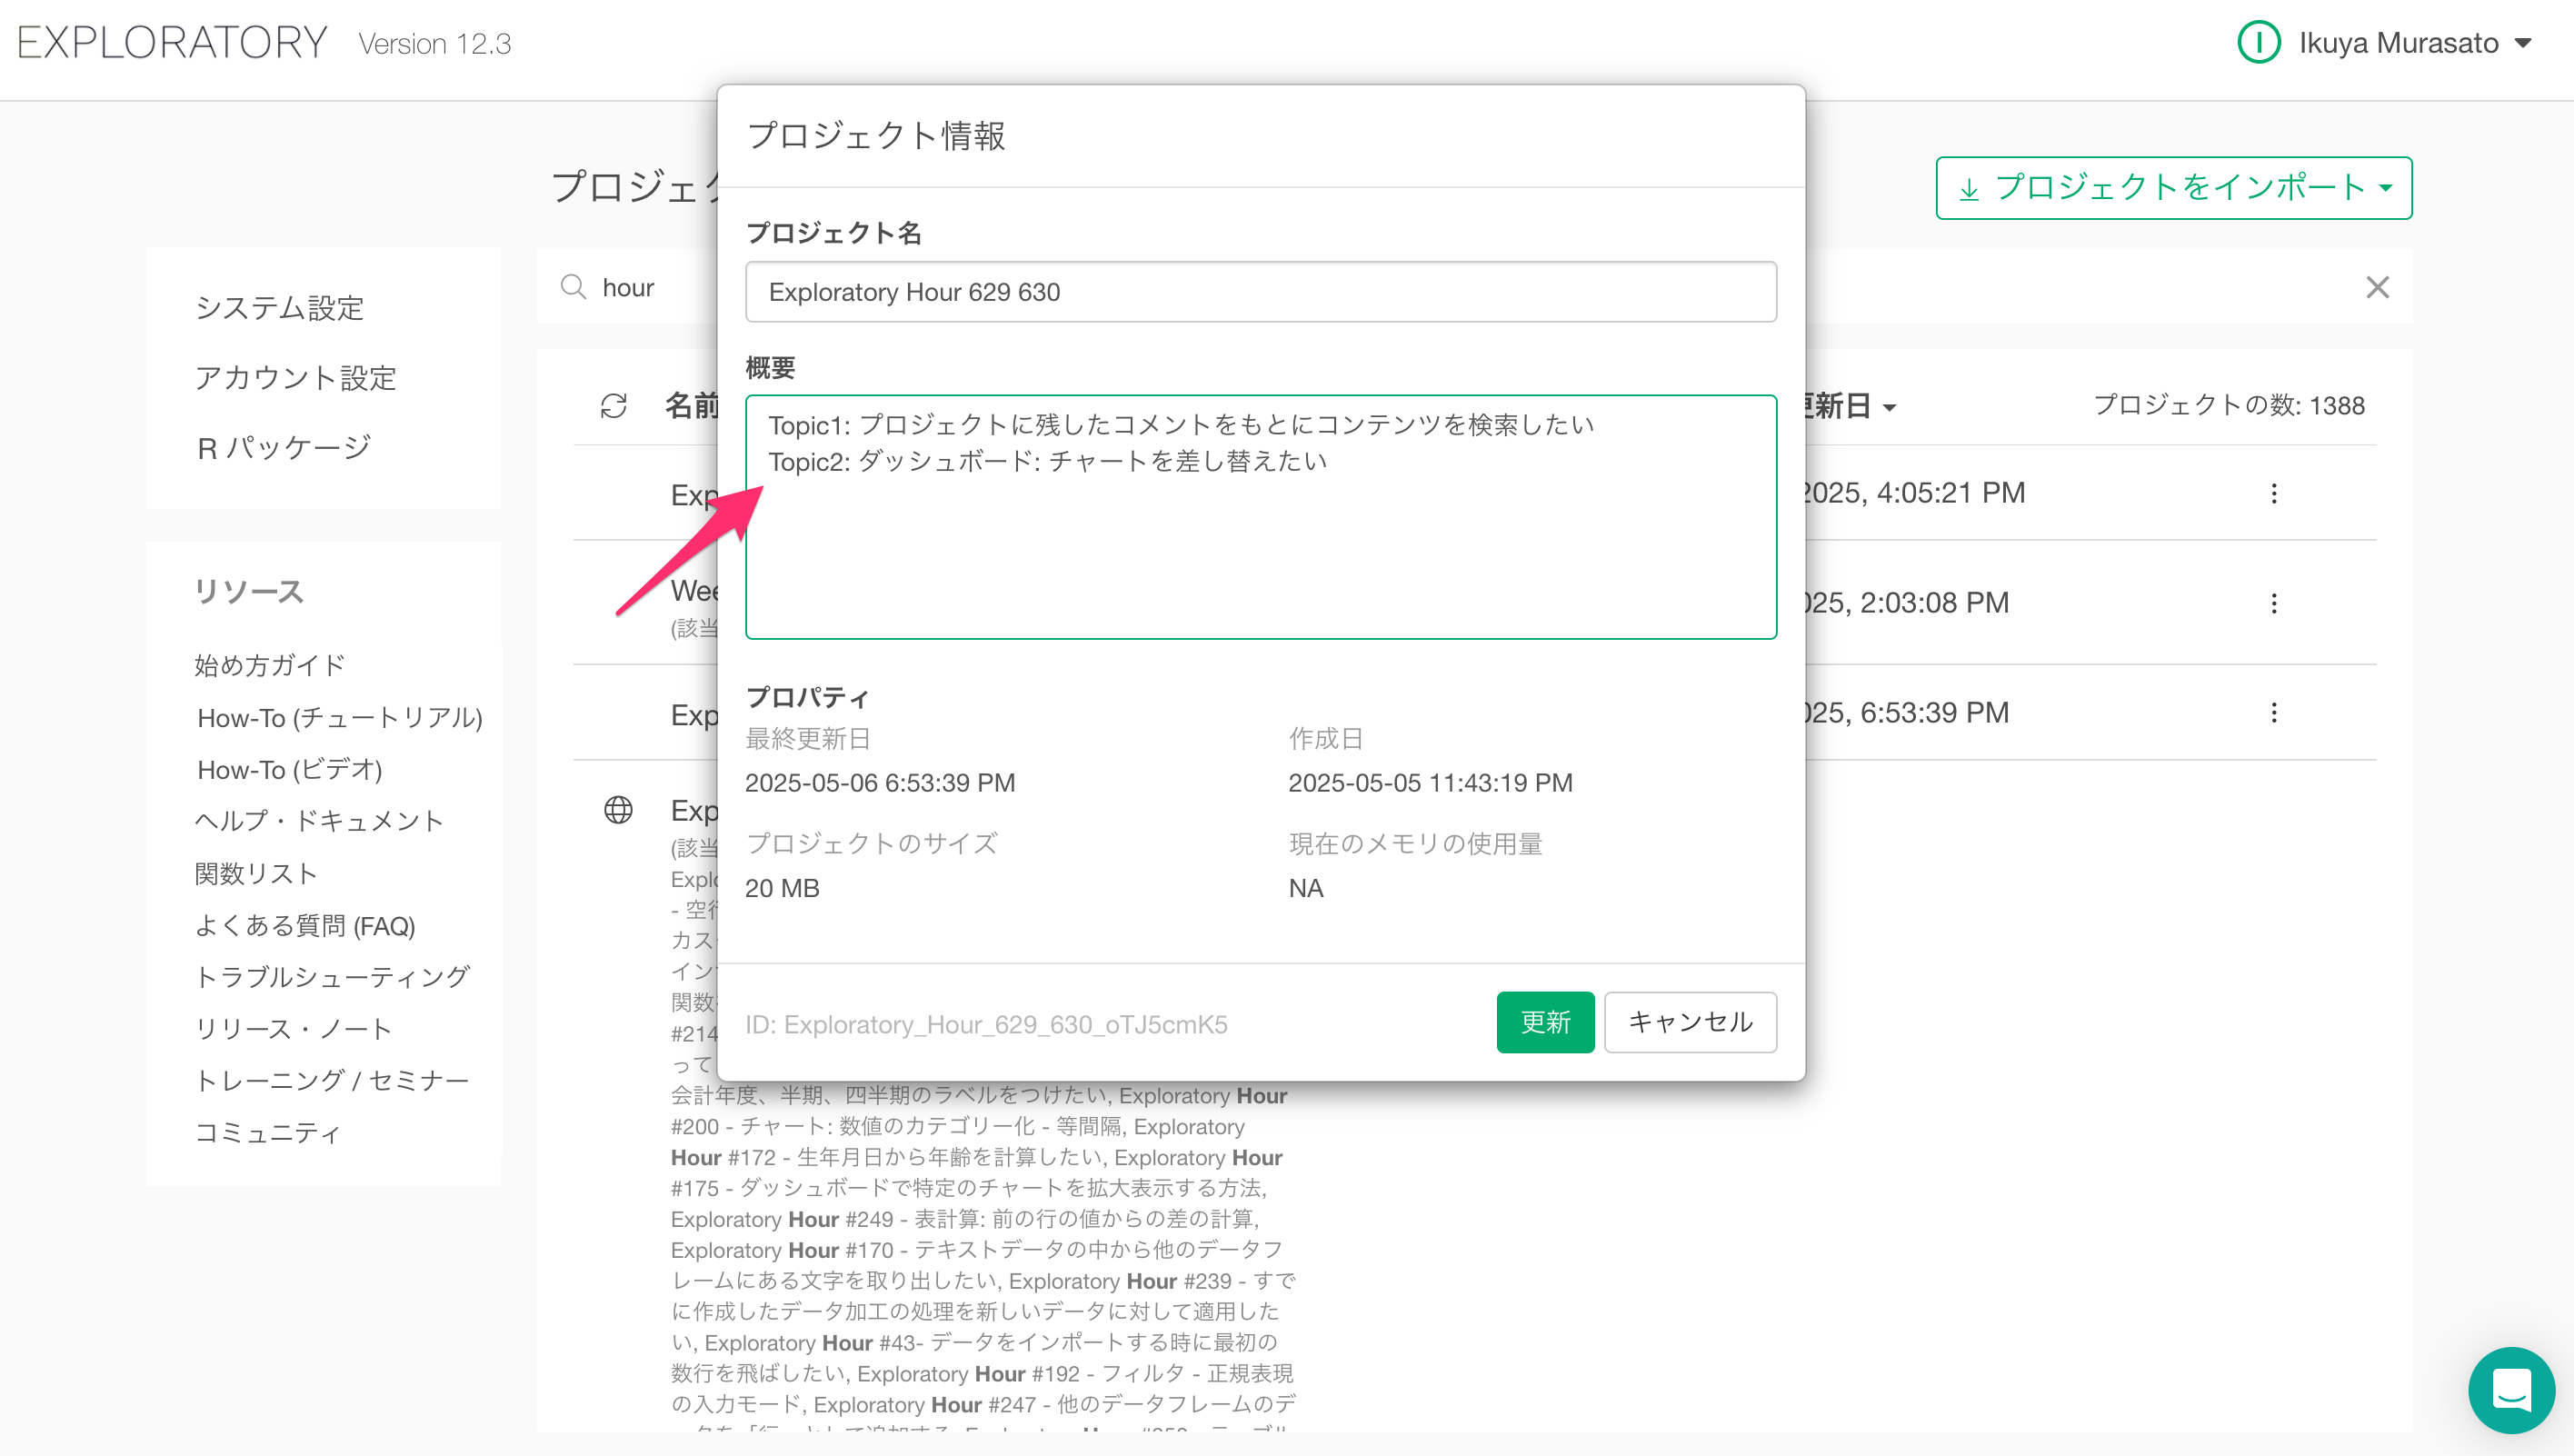Open the chat support bubble icon
2574x1456 pixels.
[2511, 1389]
